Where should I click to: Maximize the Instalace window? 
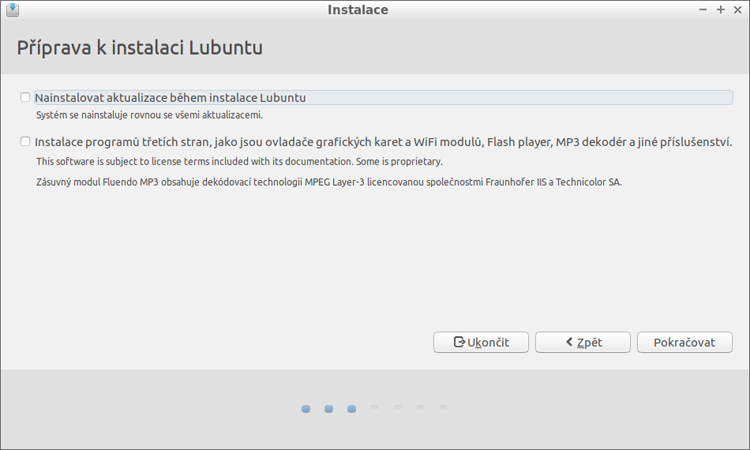pos(720,10)
